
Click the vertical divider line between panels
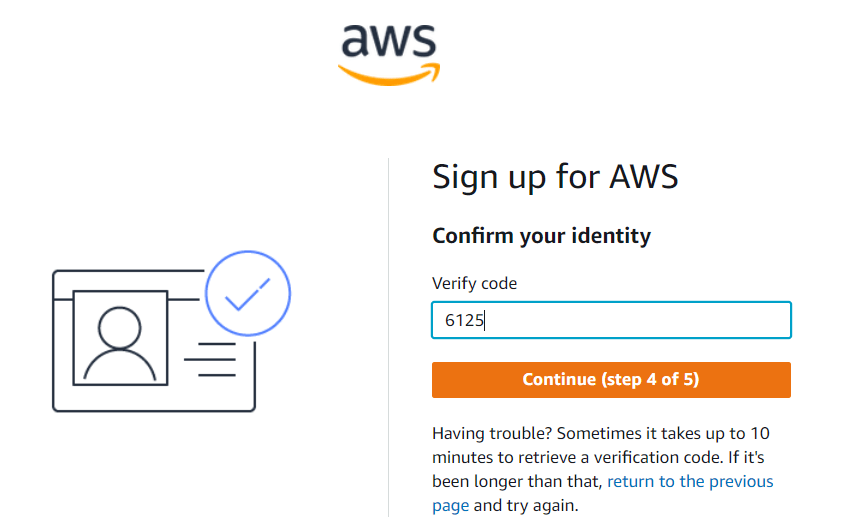(388, 337)
